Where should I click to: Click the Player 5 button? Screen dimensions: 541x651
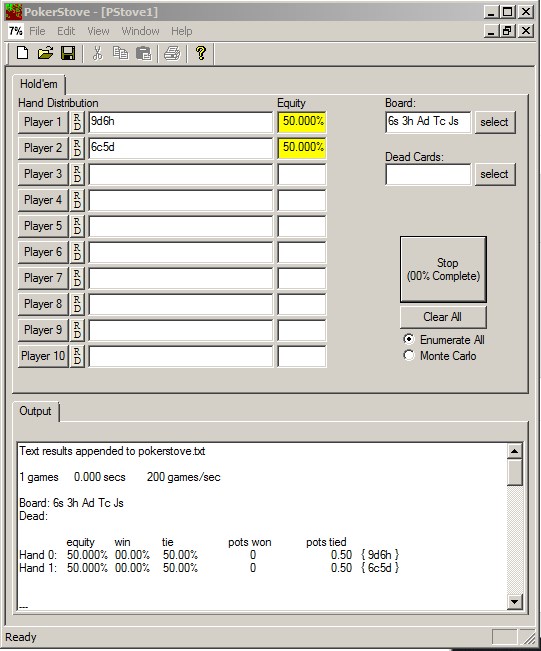pos(43,226)
